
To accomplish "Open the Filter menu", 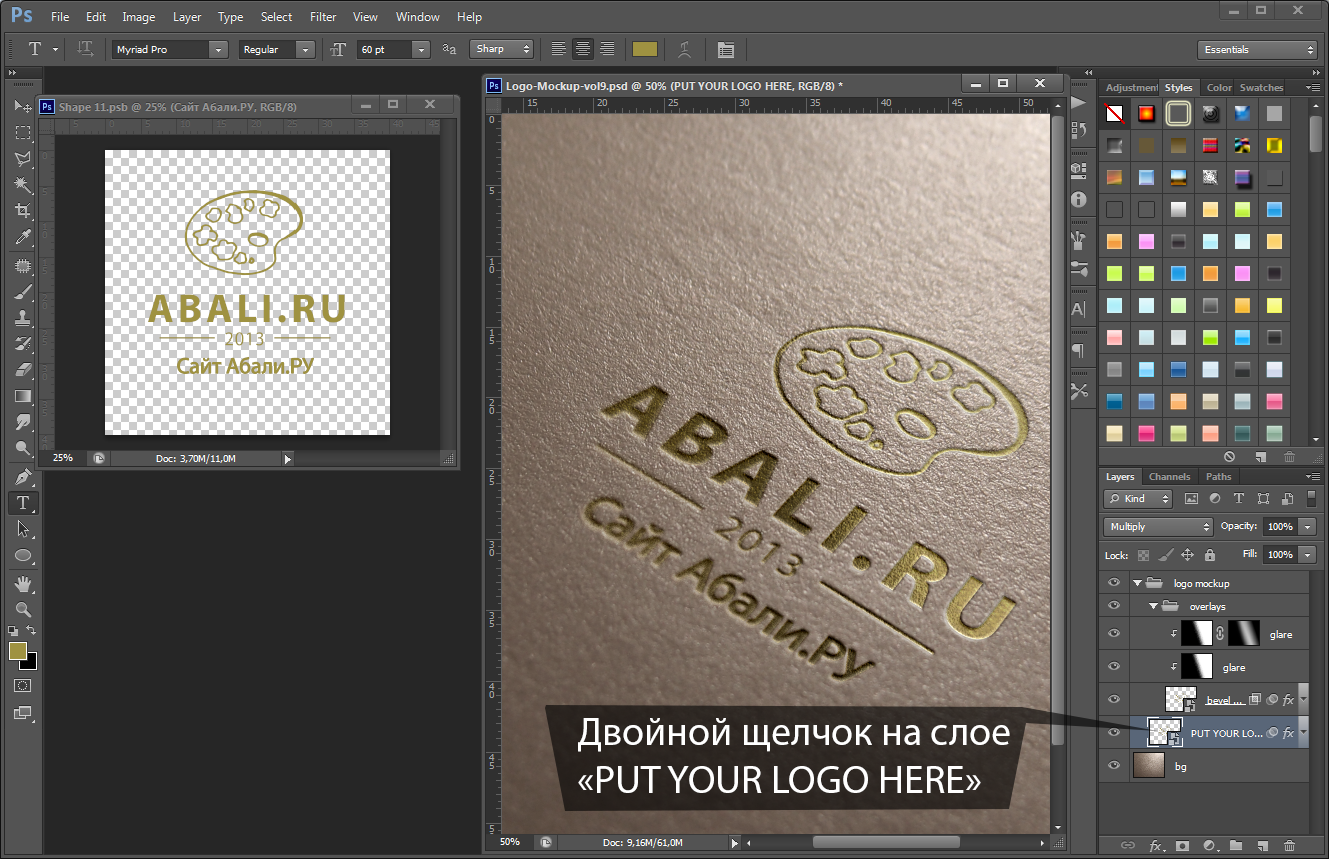I will [323, 17].
